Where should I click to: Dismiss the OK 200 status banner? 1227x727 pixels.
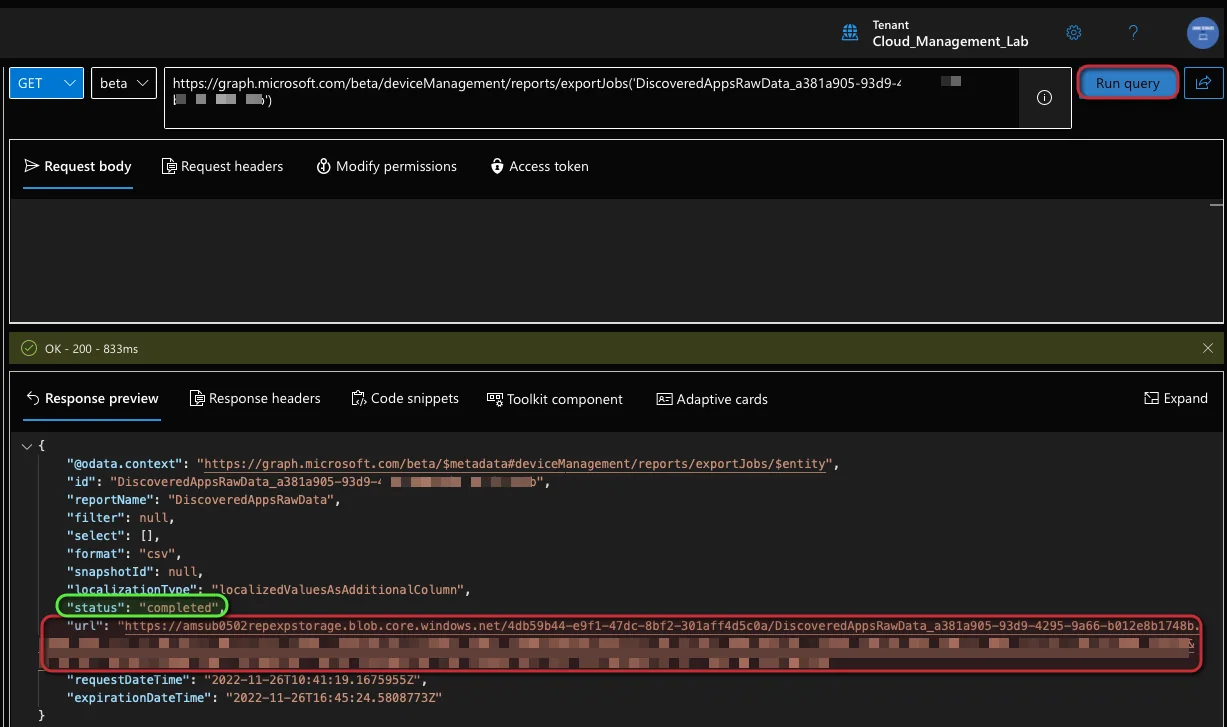click(x=1208, y=349)
